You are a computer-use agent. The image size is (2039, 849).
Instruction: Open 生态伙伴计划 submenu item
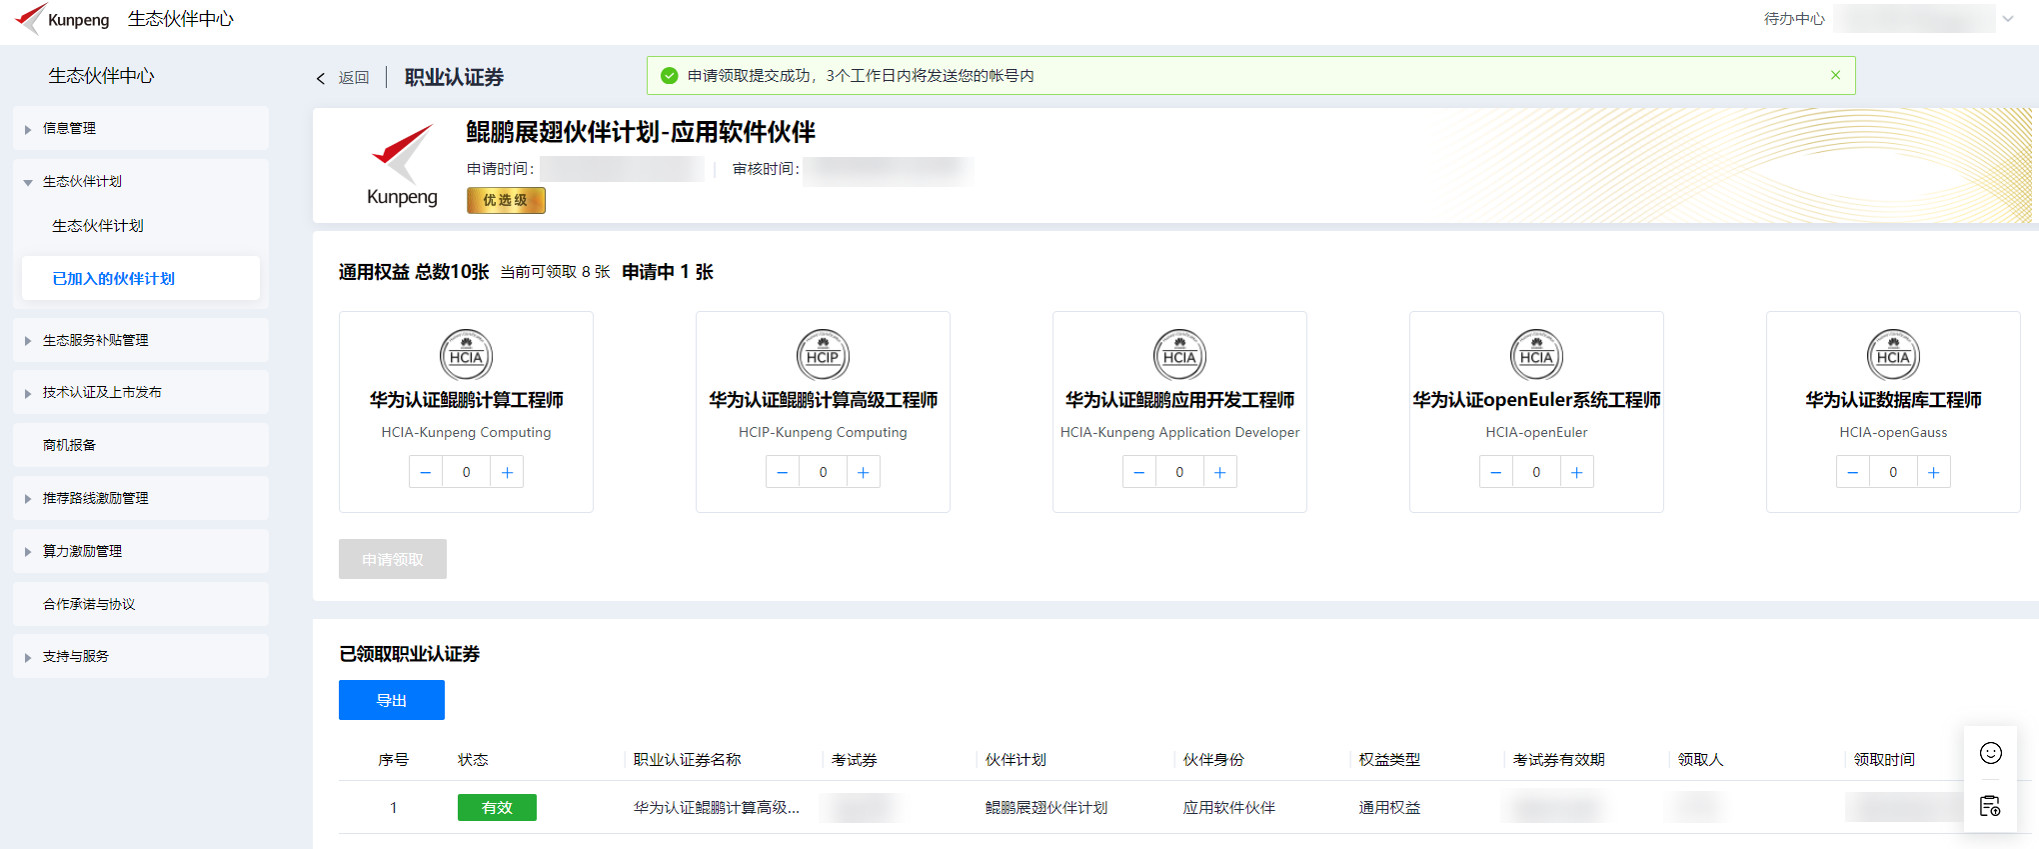pyautogui.click(x=98, y=226)
